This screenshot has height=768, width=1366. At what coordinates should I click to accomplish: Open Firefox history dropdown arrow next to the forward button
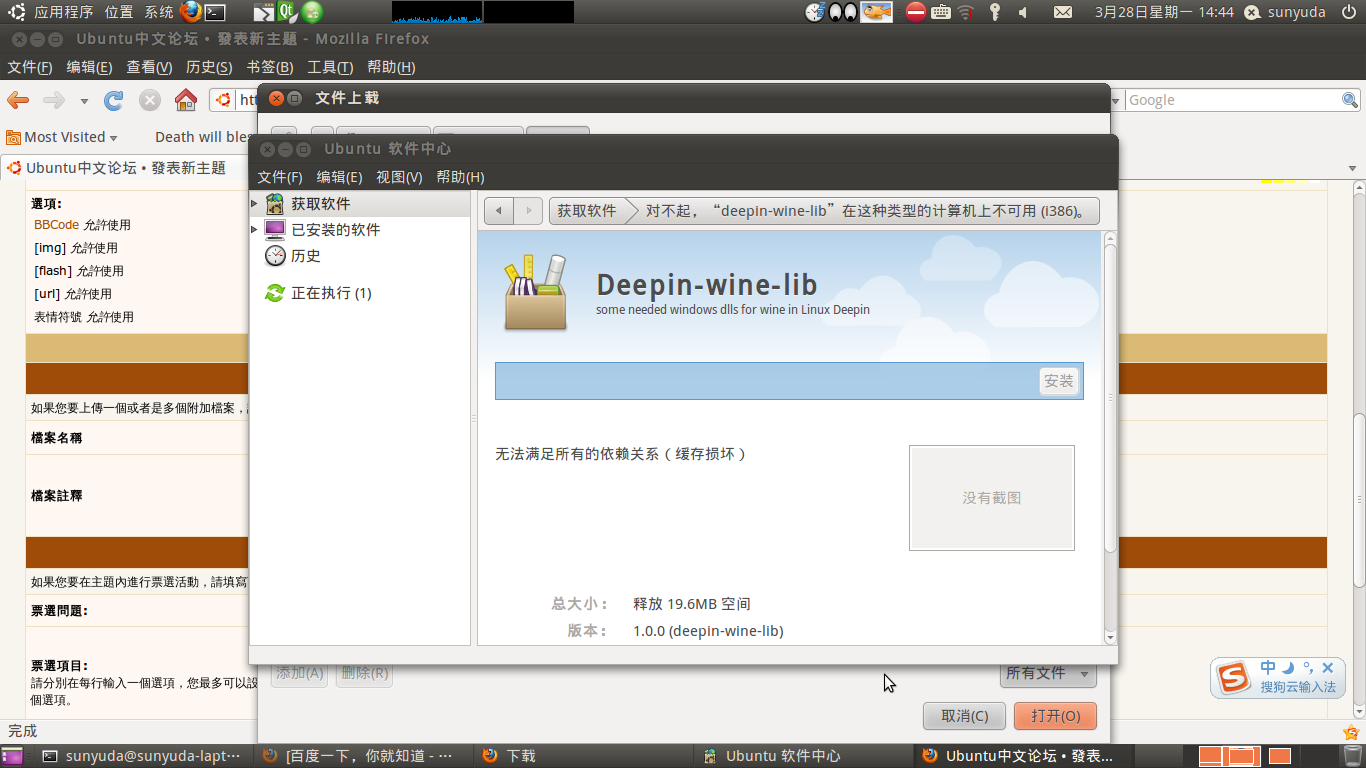pos(84,101)
